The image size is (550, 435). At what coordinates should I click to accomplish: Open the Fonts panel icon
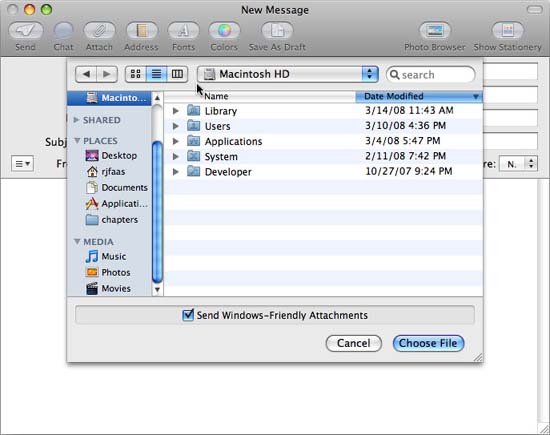(x=183, y=31)
